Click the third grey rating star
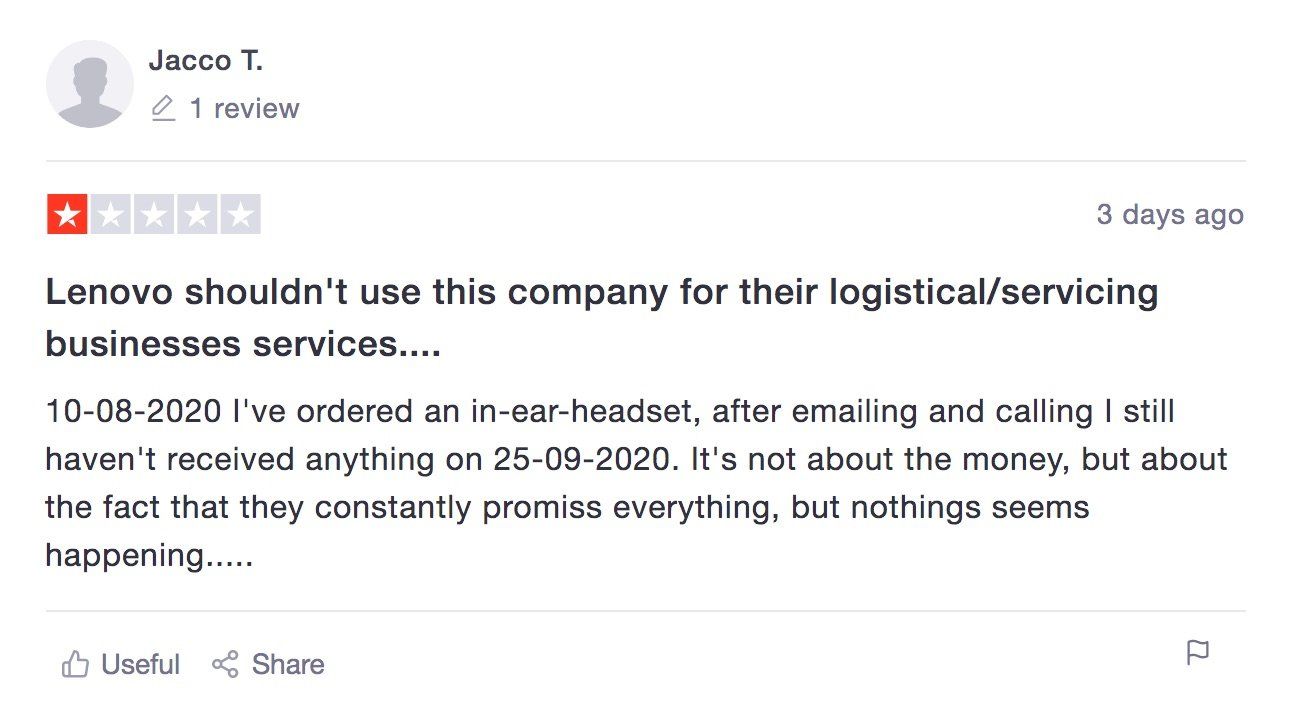 point(153,214)
